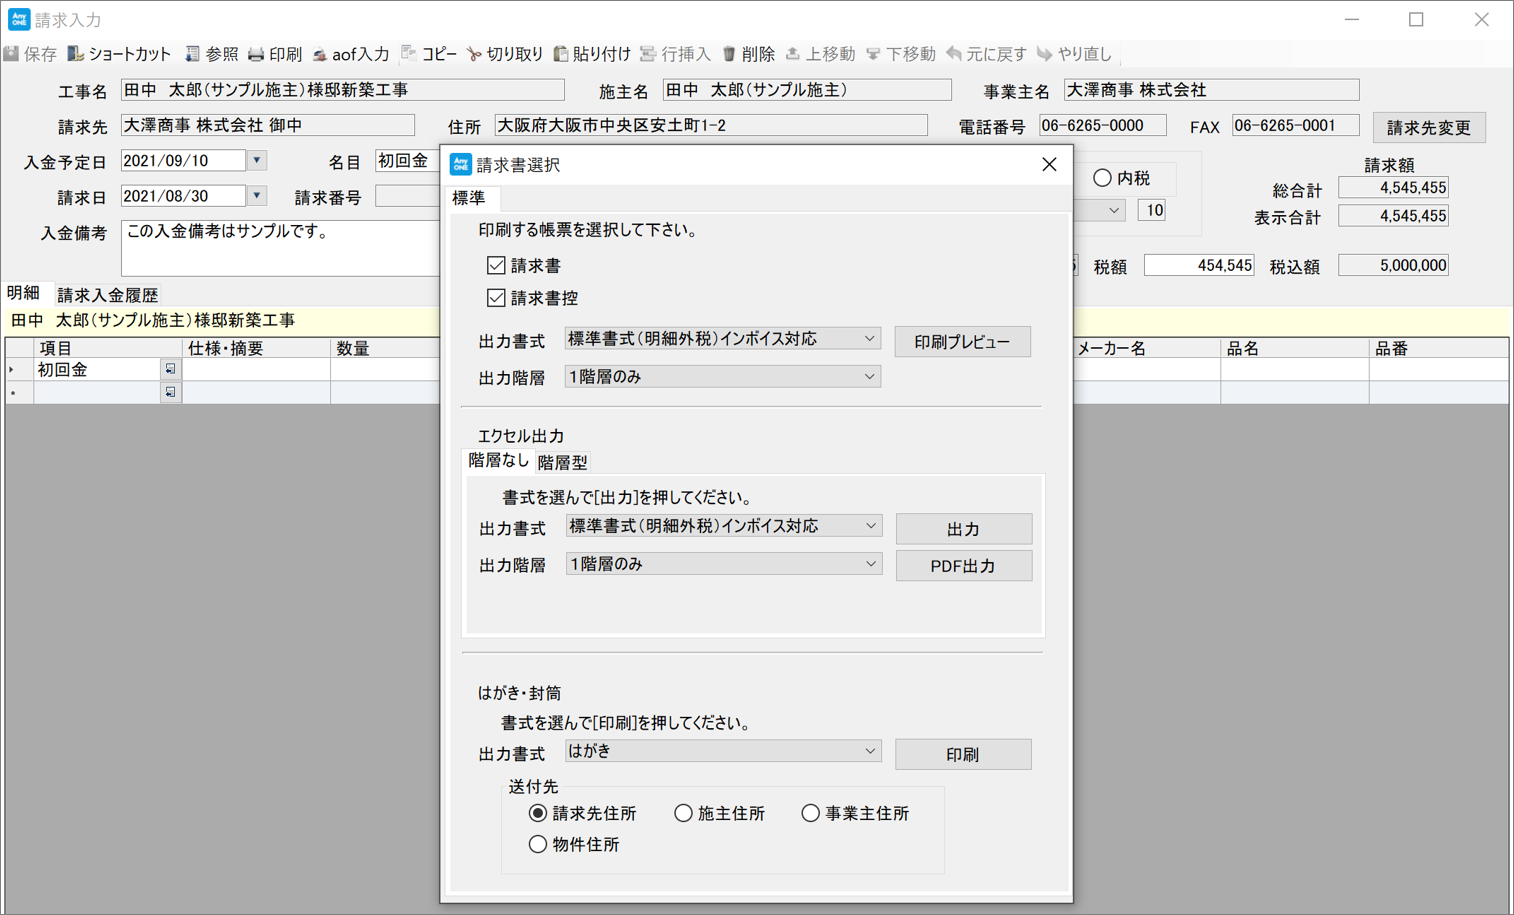Open print 出力階層 dropdown below 請求書控
The width and height of the screenshot is (1514, 915).
[x=722, y=377]
